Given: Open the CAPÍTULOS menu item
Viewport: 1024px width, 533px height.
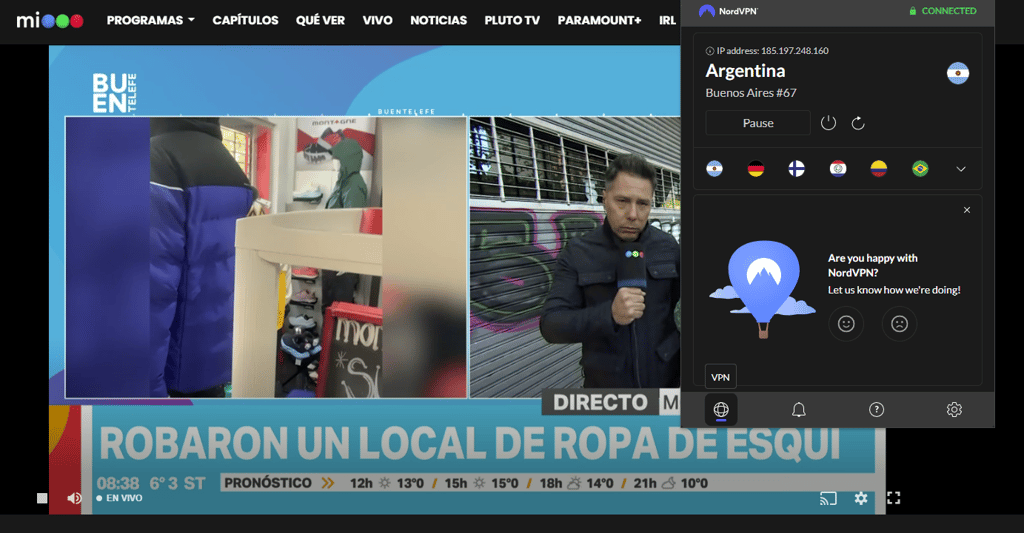Looking at the screenshot, I should (x=246, y=20).
